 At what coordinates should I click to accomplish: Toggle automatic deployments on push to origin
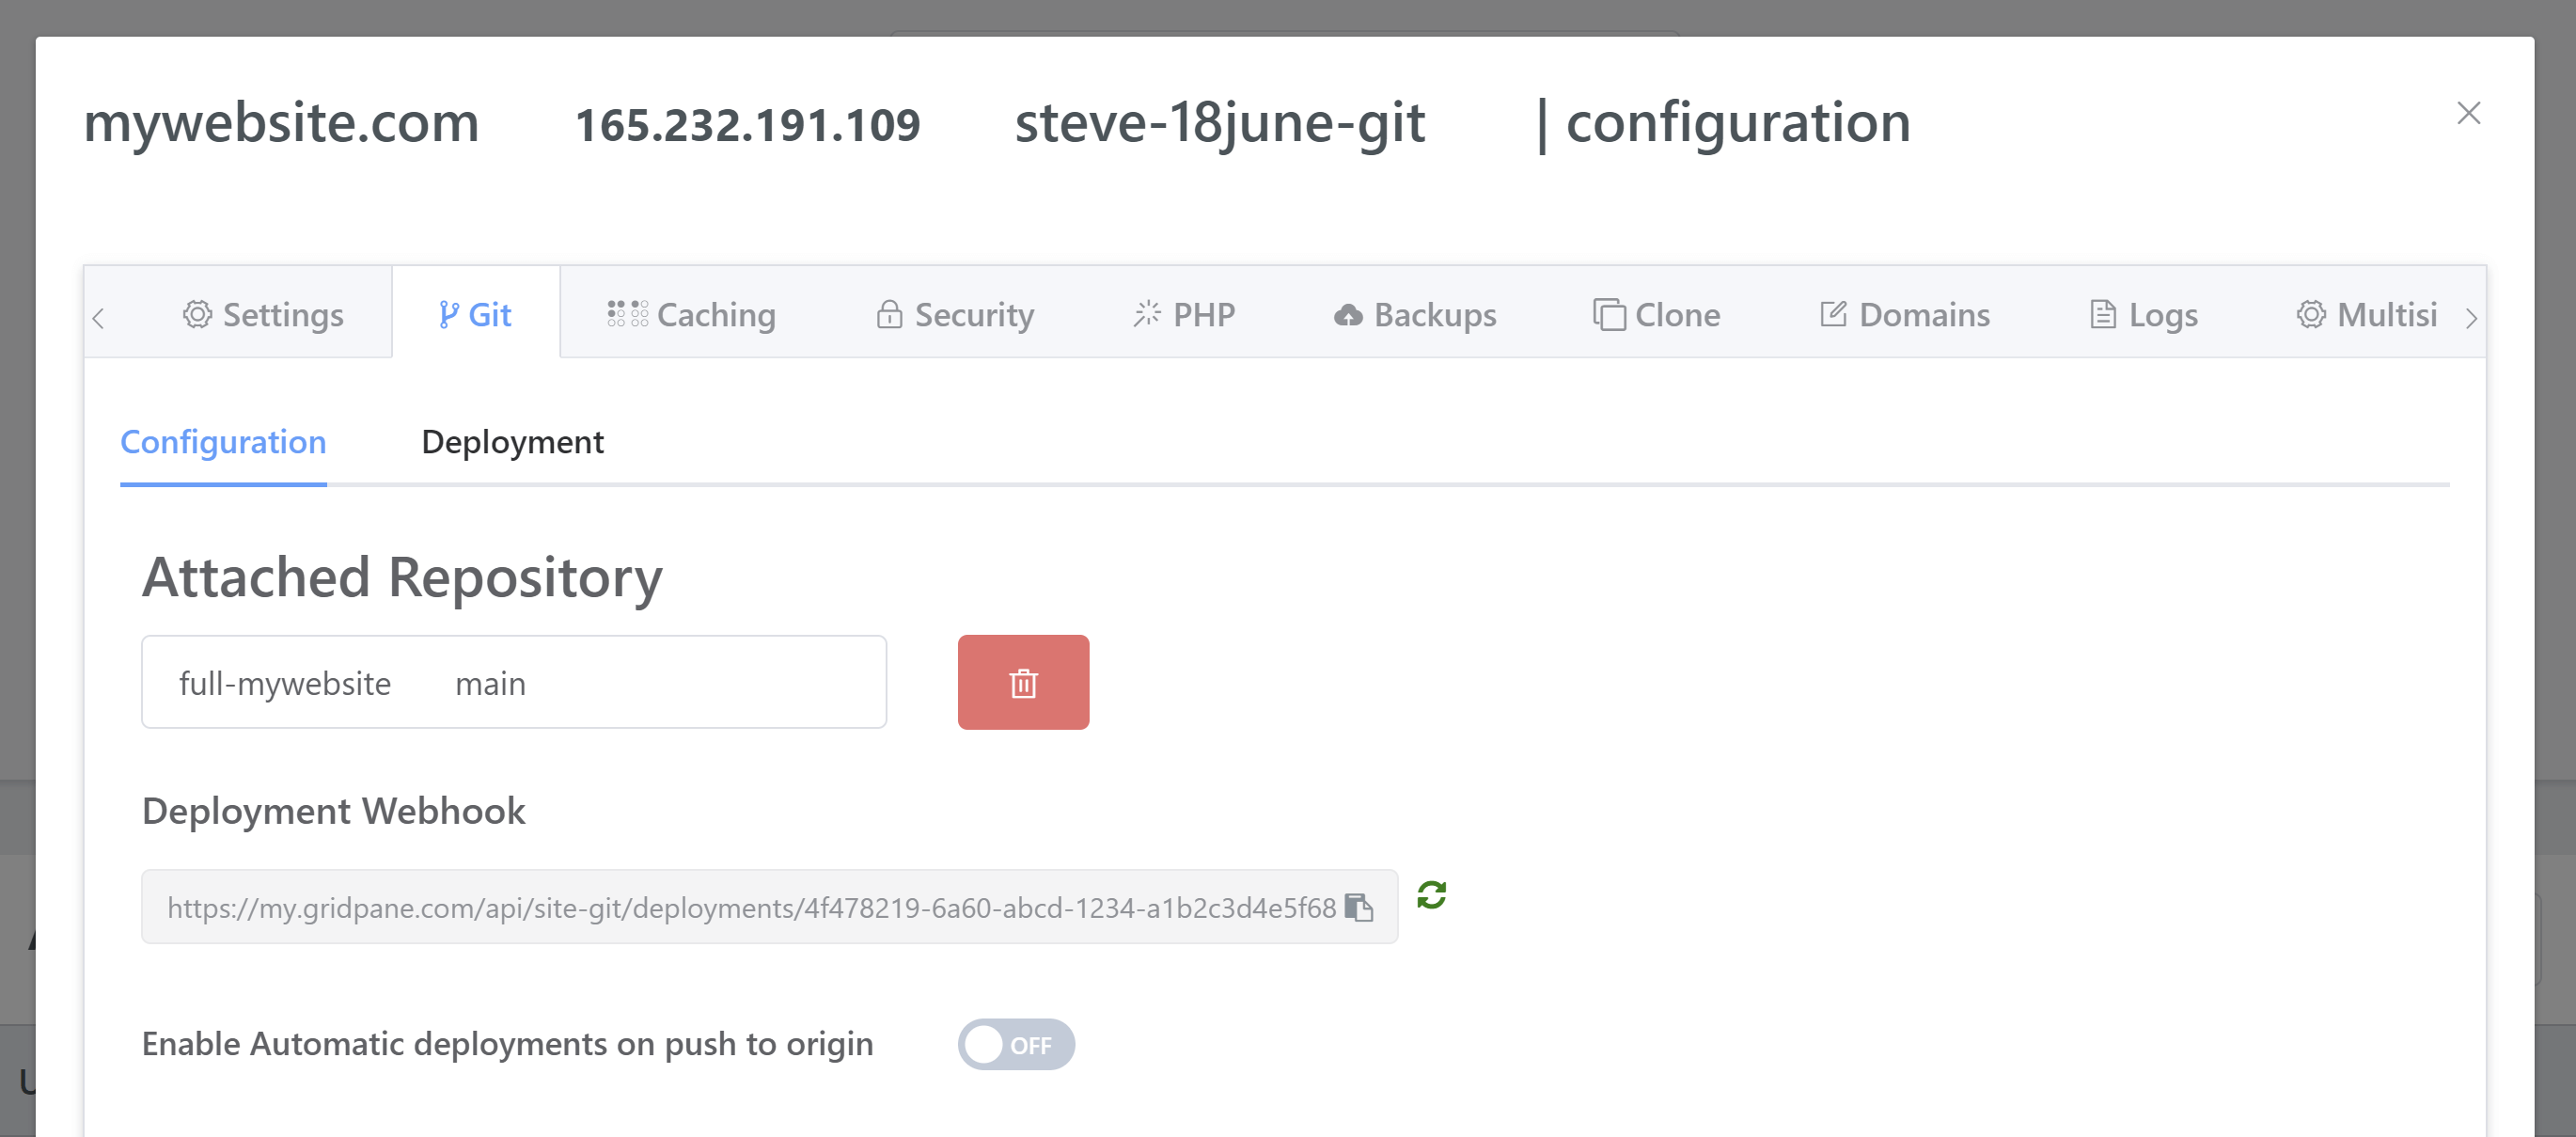pyautogui.click(x=1015, y=1044)
